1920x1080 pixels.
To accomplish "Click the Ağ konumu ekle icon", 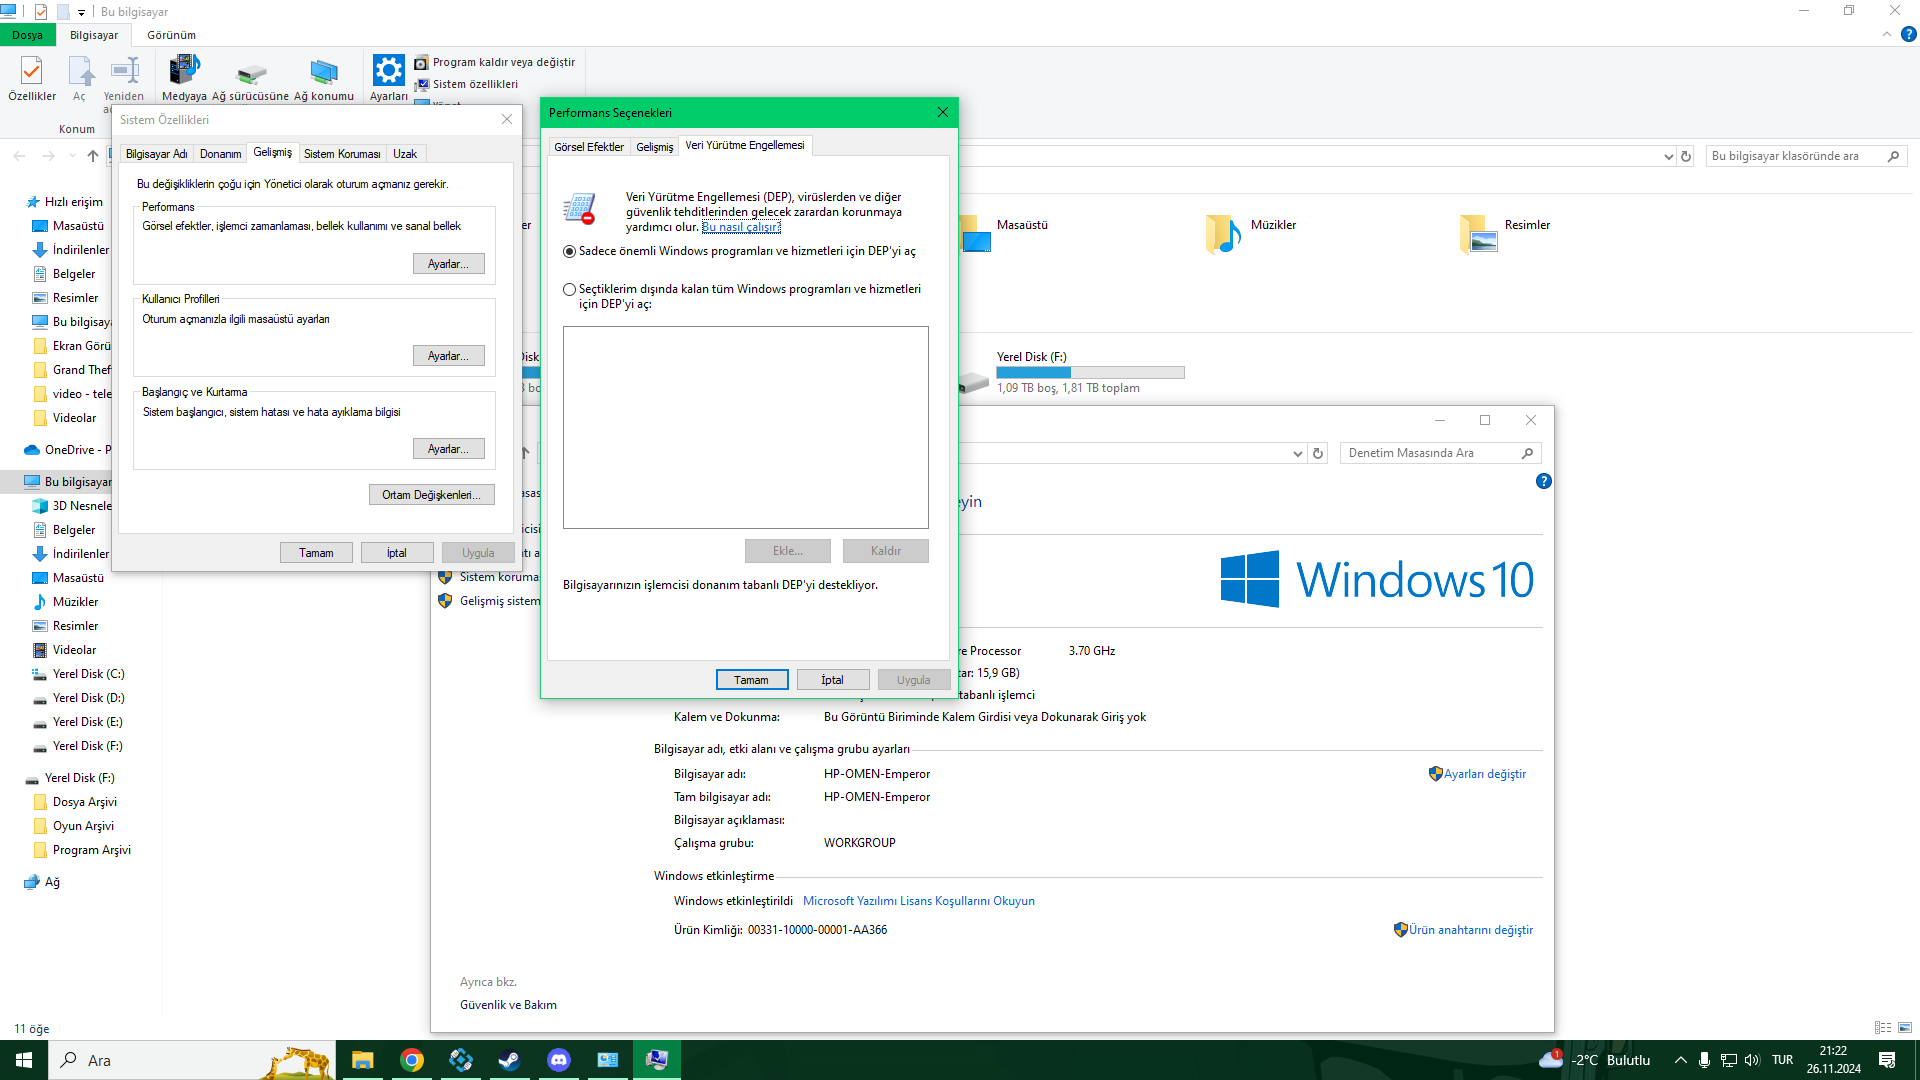I will [x=323, y=72].
